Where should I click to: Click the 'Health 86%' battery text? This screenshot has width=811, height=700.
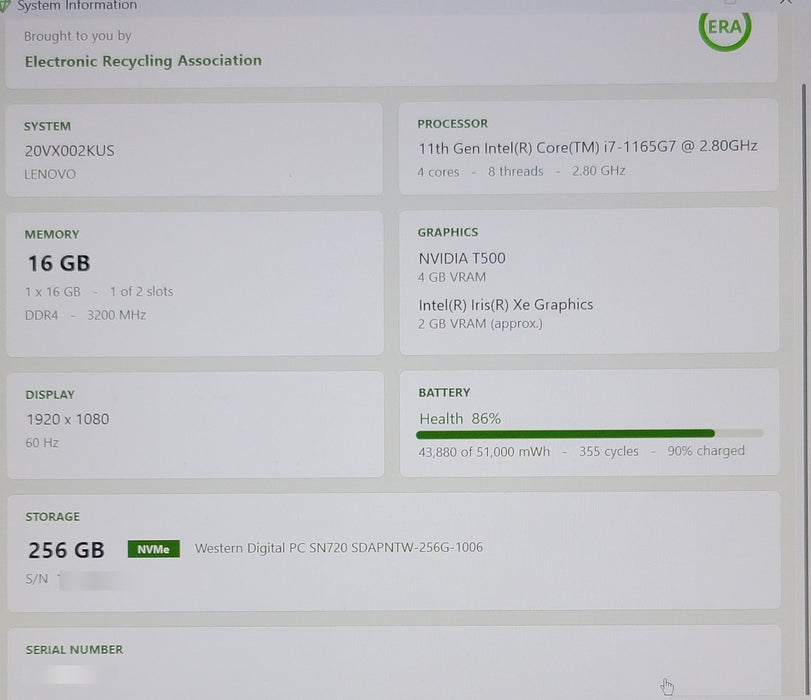[x=460, y=419]
